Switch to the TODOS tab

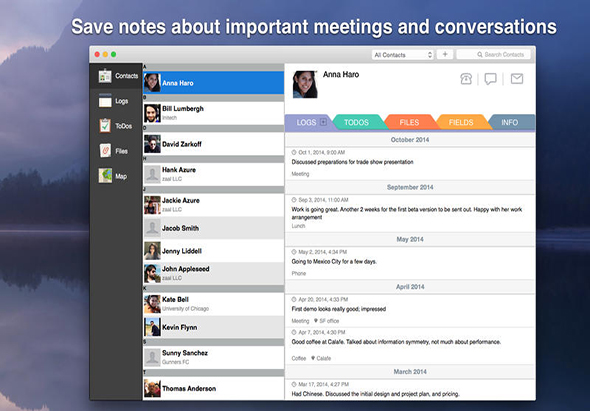pyautogui.click(x=356, y=122)
